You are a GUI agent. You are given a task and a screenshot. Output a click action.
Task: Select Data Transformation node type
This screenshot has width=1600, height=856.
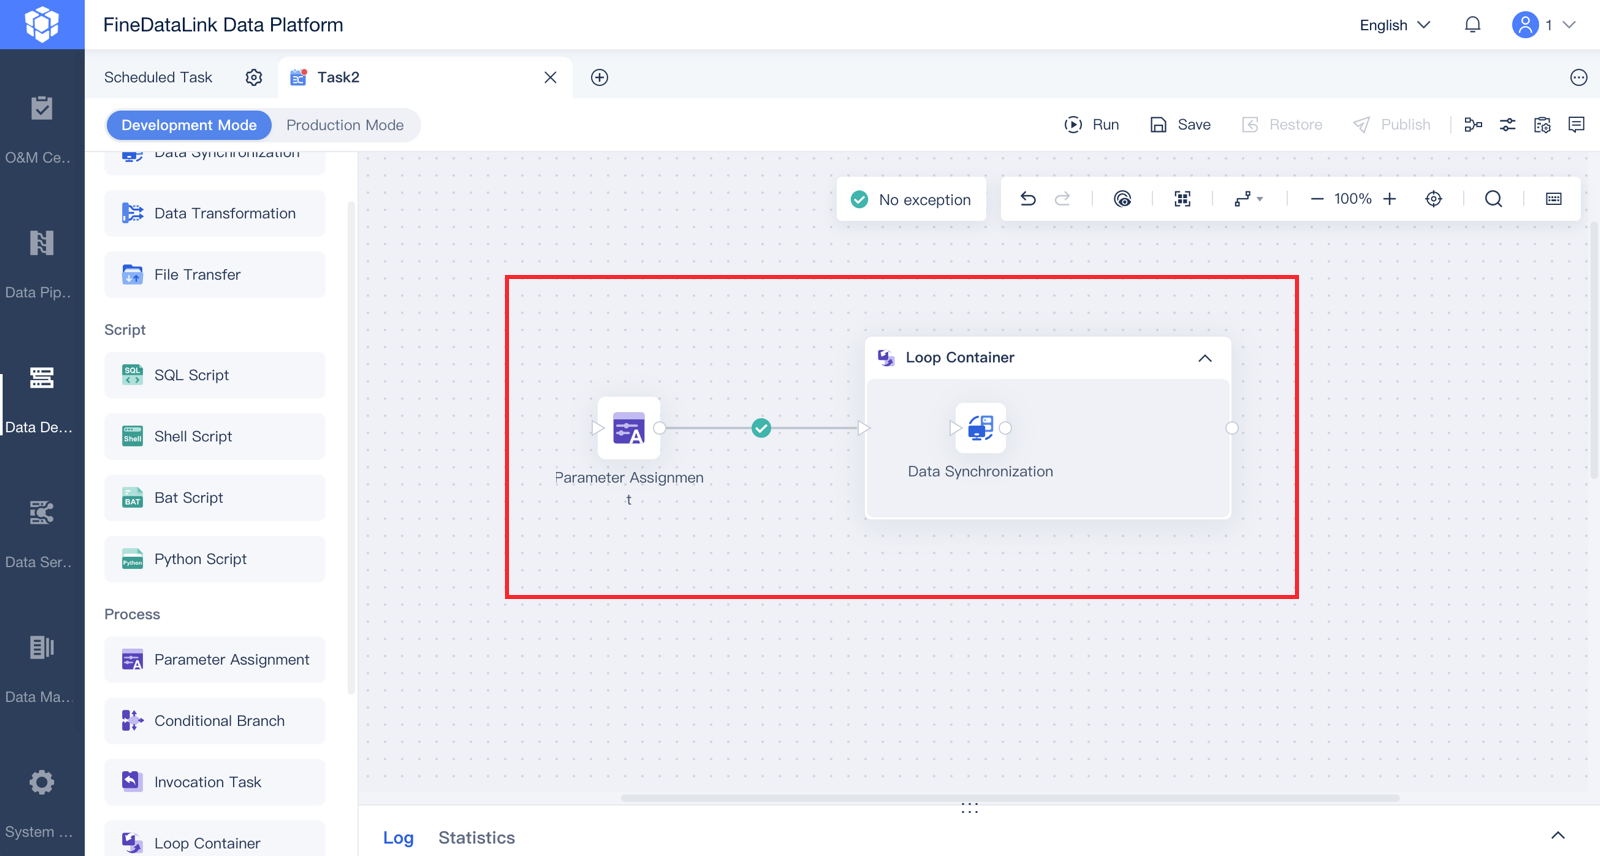(215, 213)
